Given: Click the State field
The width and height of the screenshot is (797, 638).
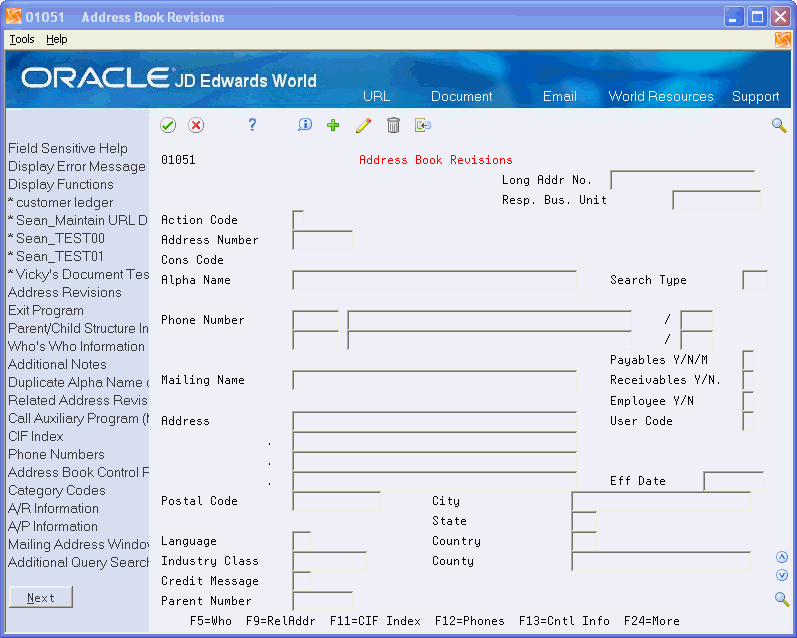Looking at the screenshot, I should click(x=584, y=521).
